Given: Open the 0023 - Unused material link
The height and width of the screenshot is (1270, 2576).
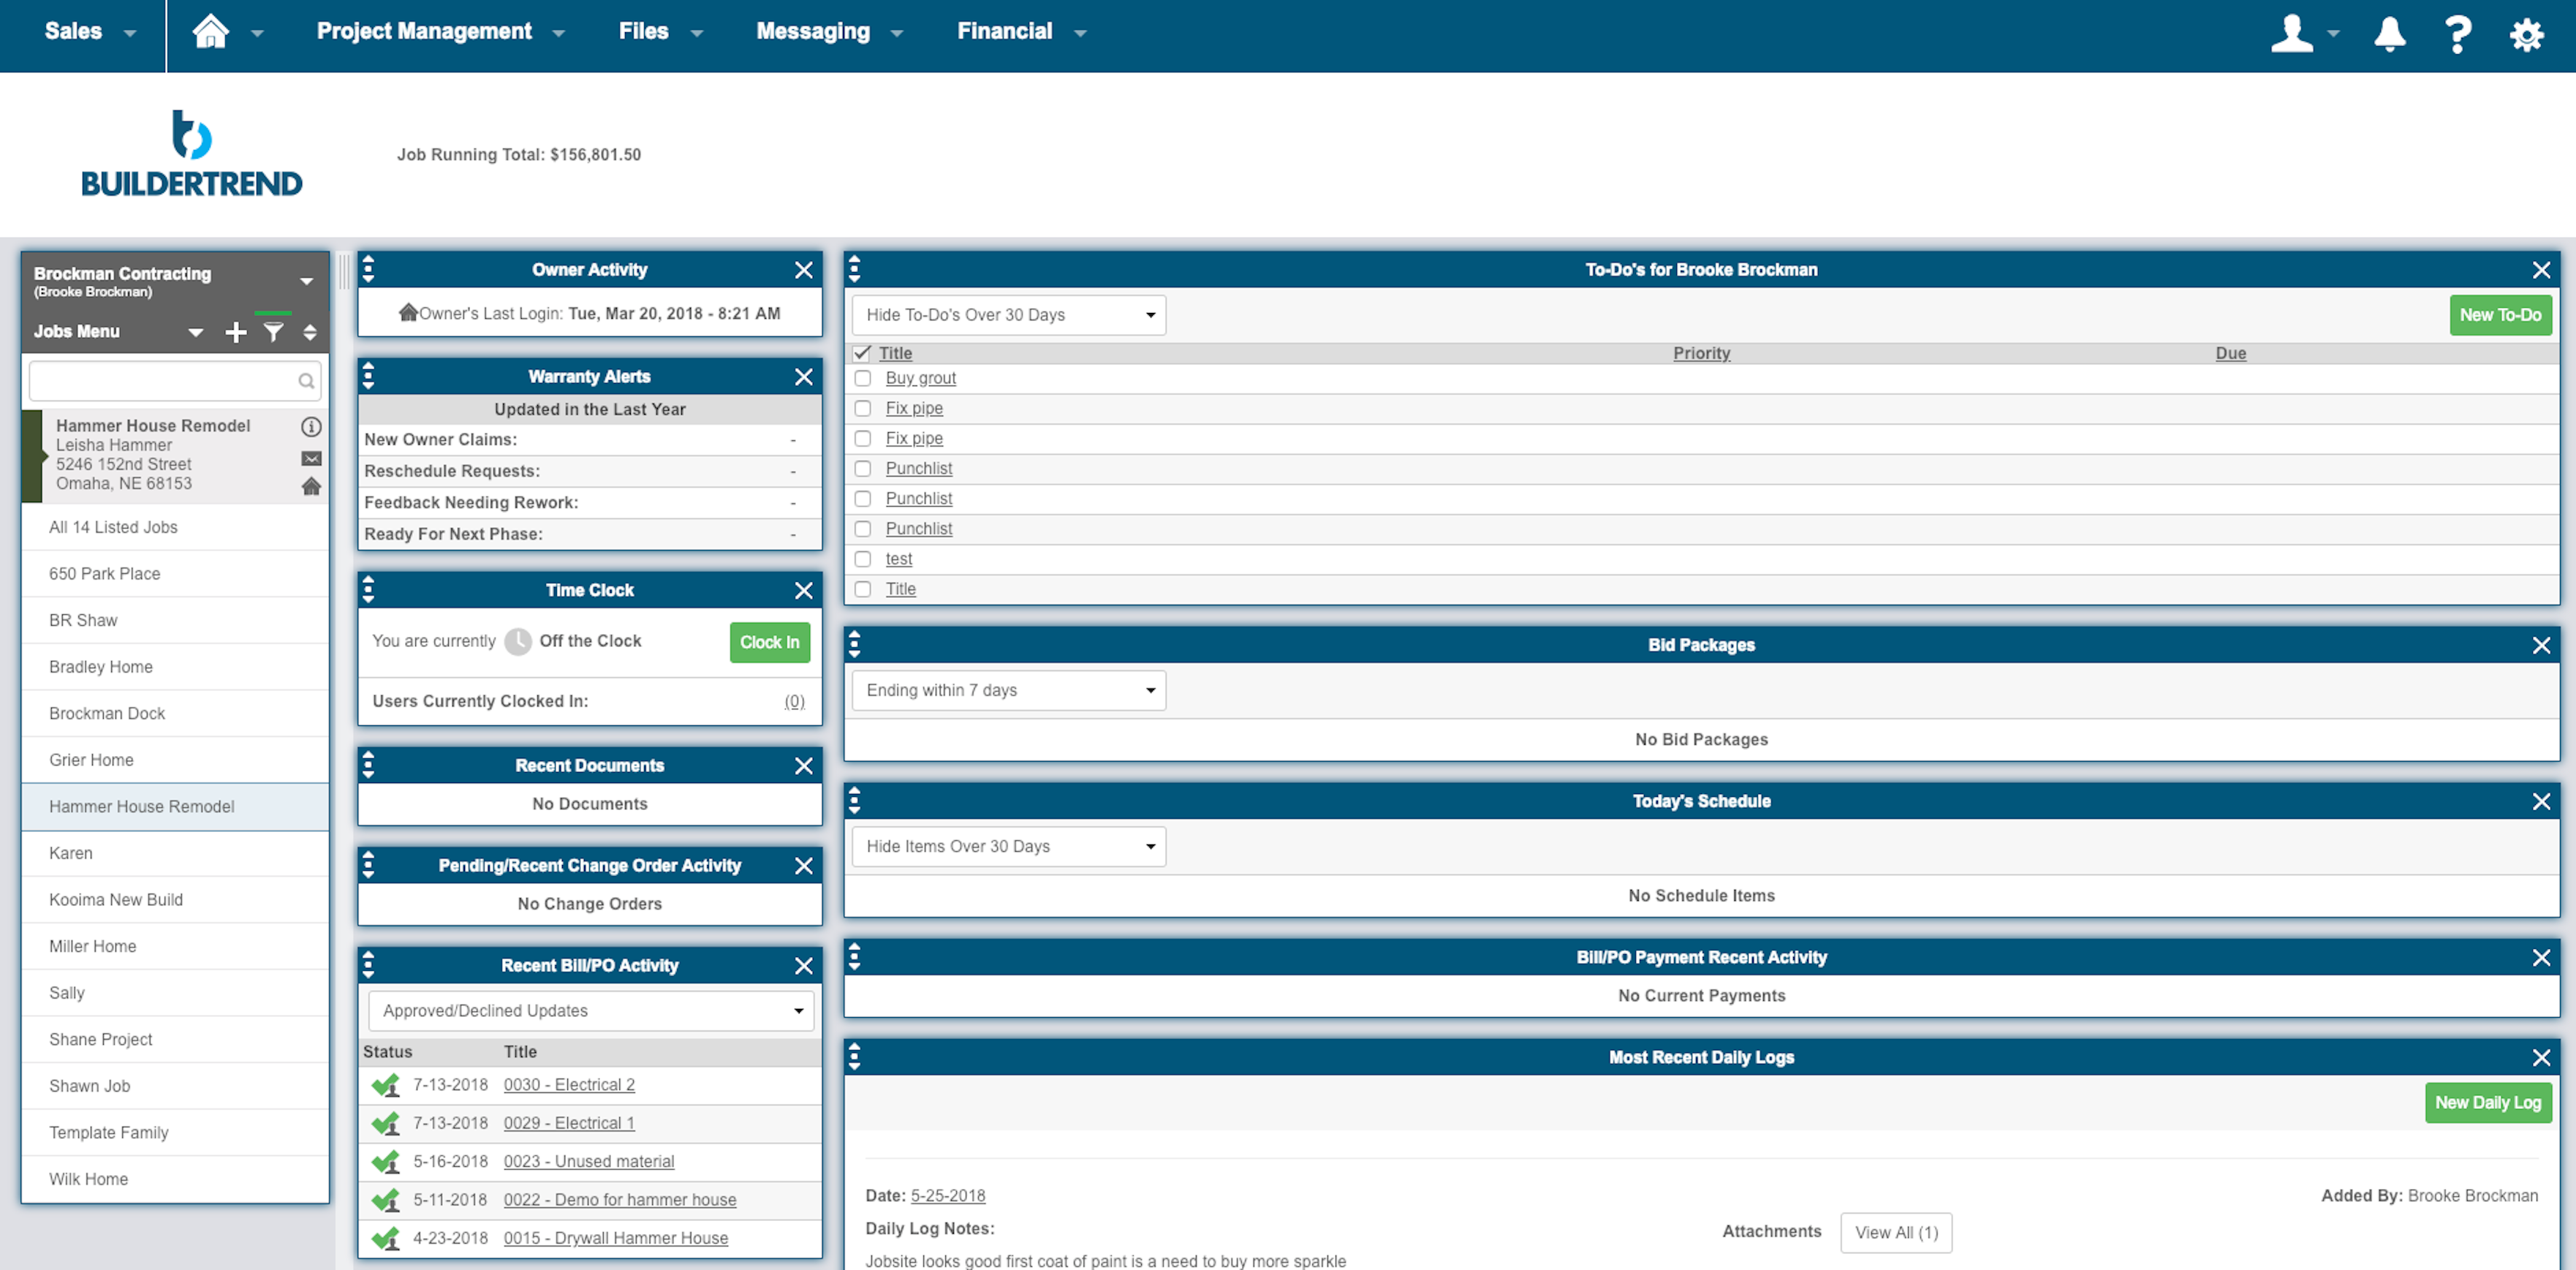Looking at the screenshot, I should pos(588,1161).
